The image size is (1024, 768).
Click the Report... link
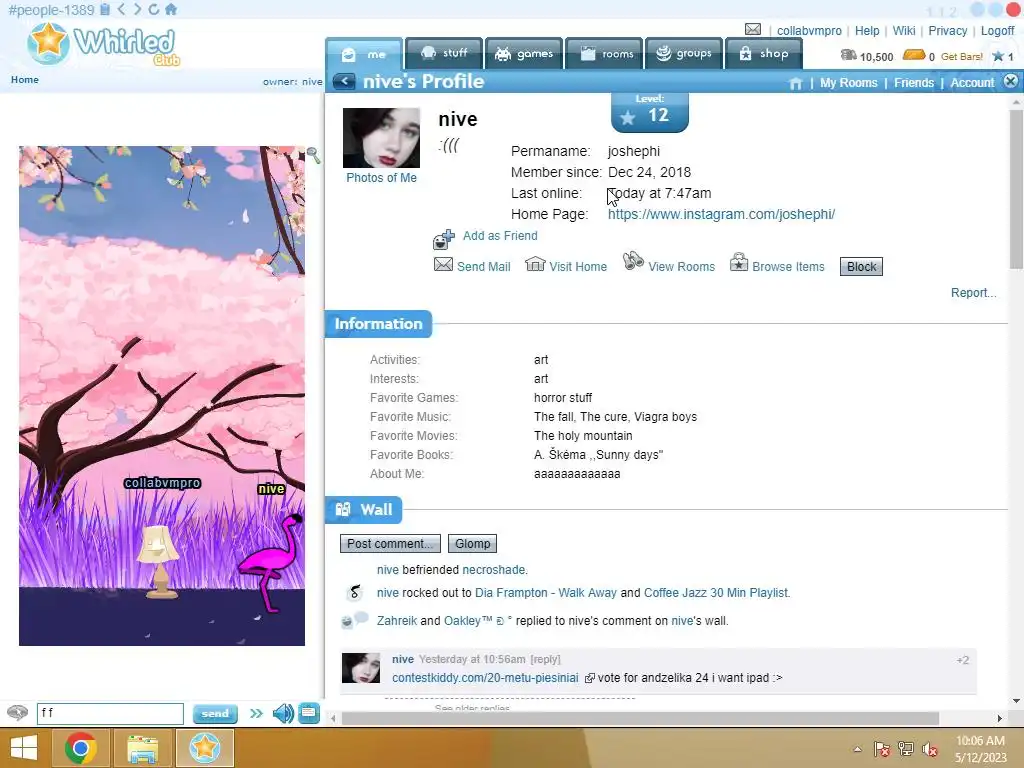973,293
